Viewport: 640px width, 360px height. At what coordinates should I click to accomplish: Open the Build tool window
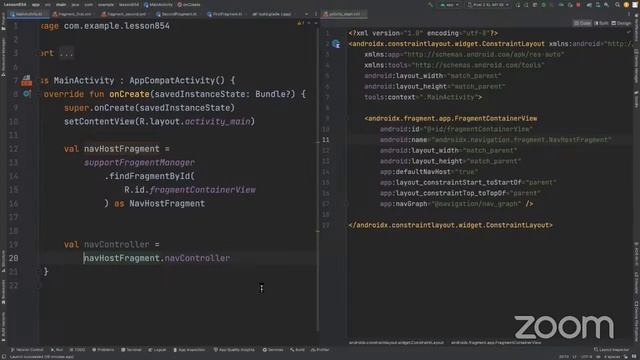(298, 350)
